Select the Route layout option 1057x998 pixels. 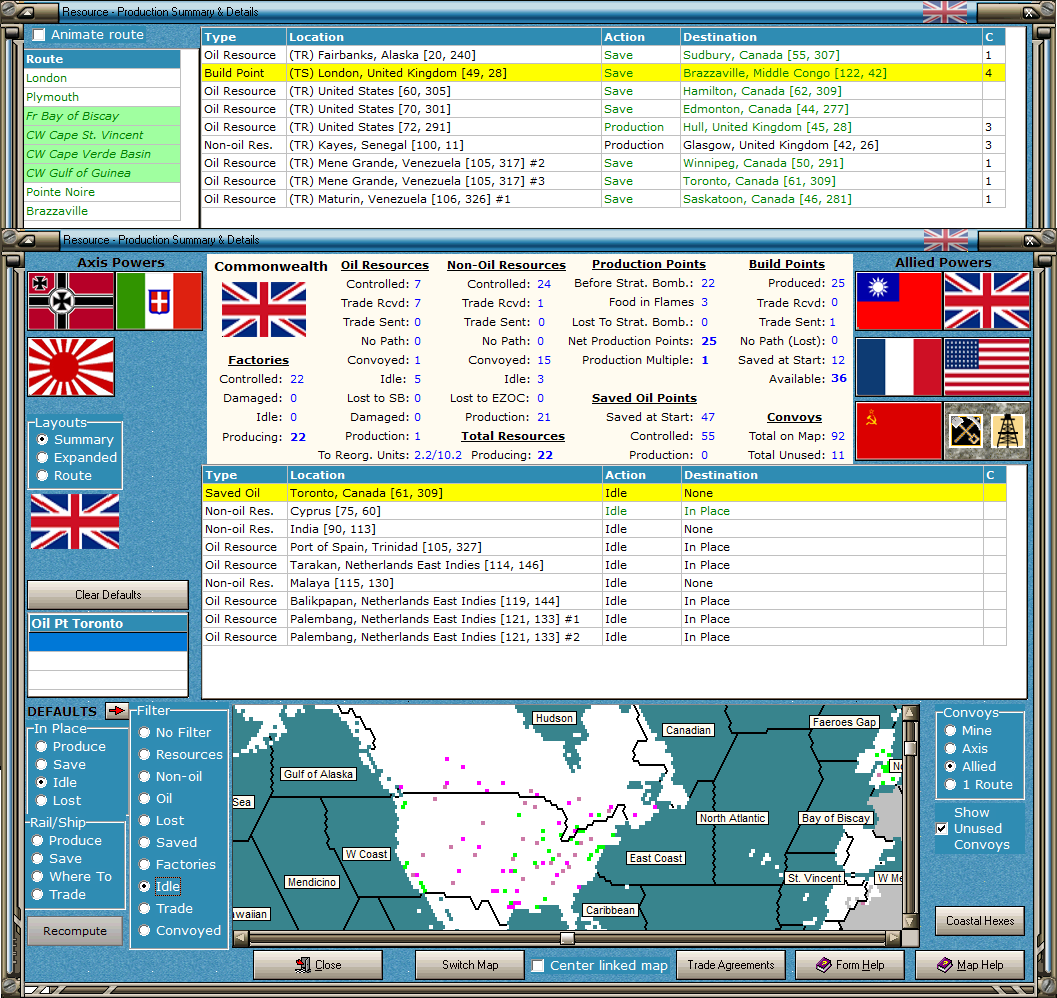pos(42,476)
